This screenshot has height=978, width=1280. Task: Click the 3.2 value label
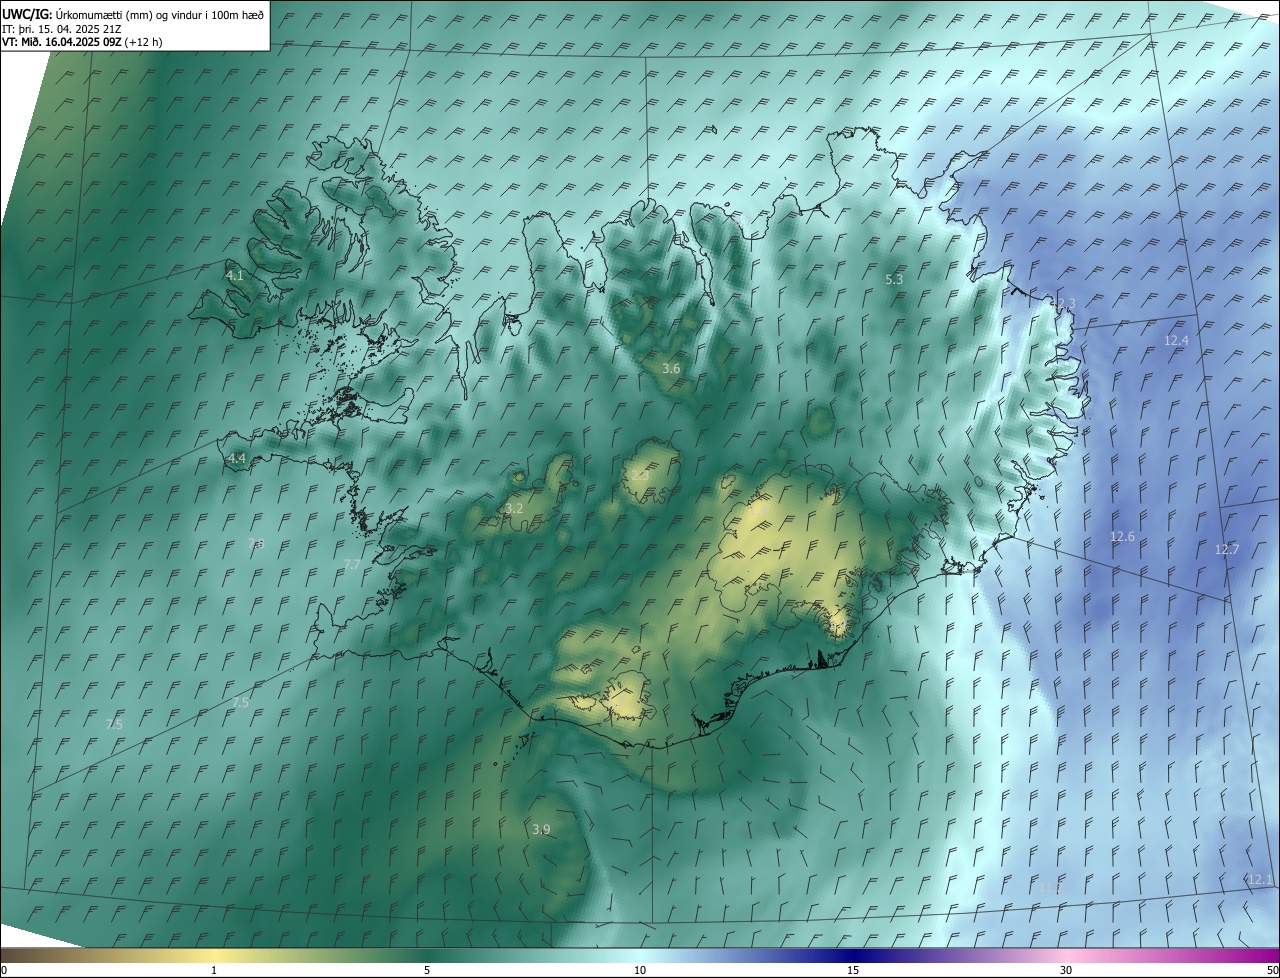point(514,509)
